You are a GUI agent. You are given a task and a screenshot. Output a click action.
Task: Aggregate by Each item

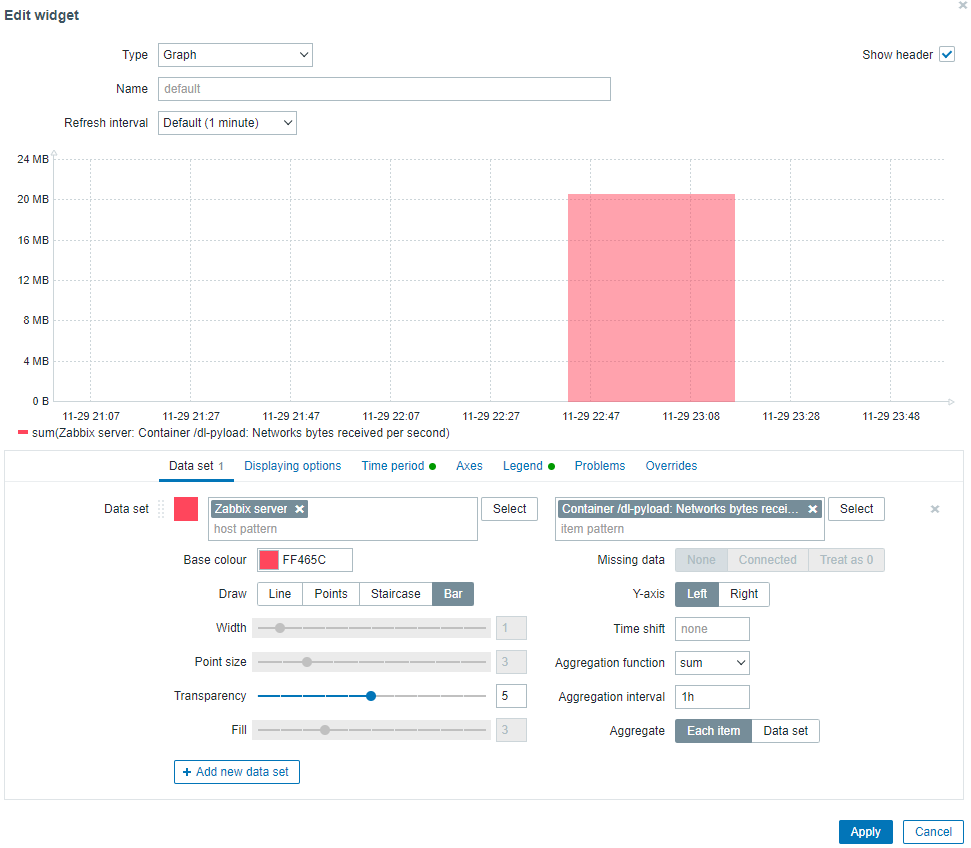(x=713, y=731)
